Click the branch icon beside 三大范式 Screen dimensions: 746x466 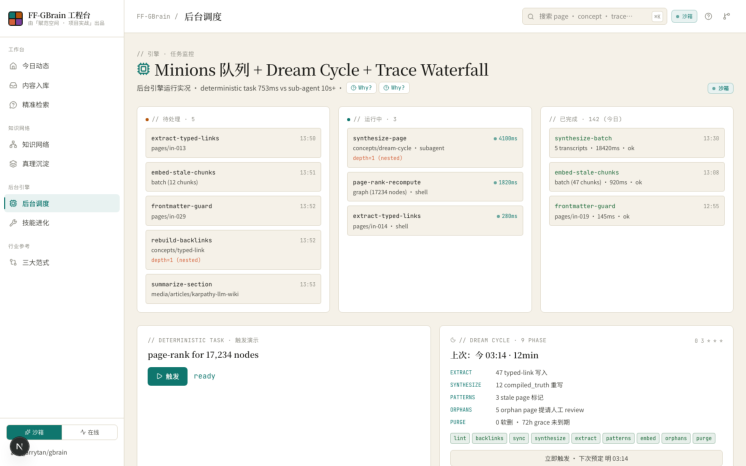click(x=13, y=262)
